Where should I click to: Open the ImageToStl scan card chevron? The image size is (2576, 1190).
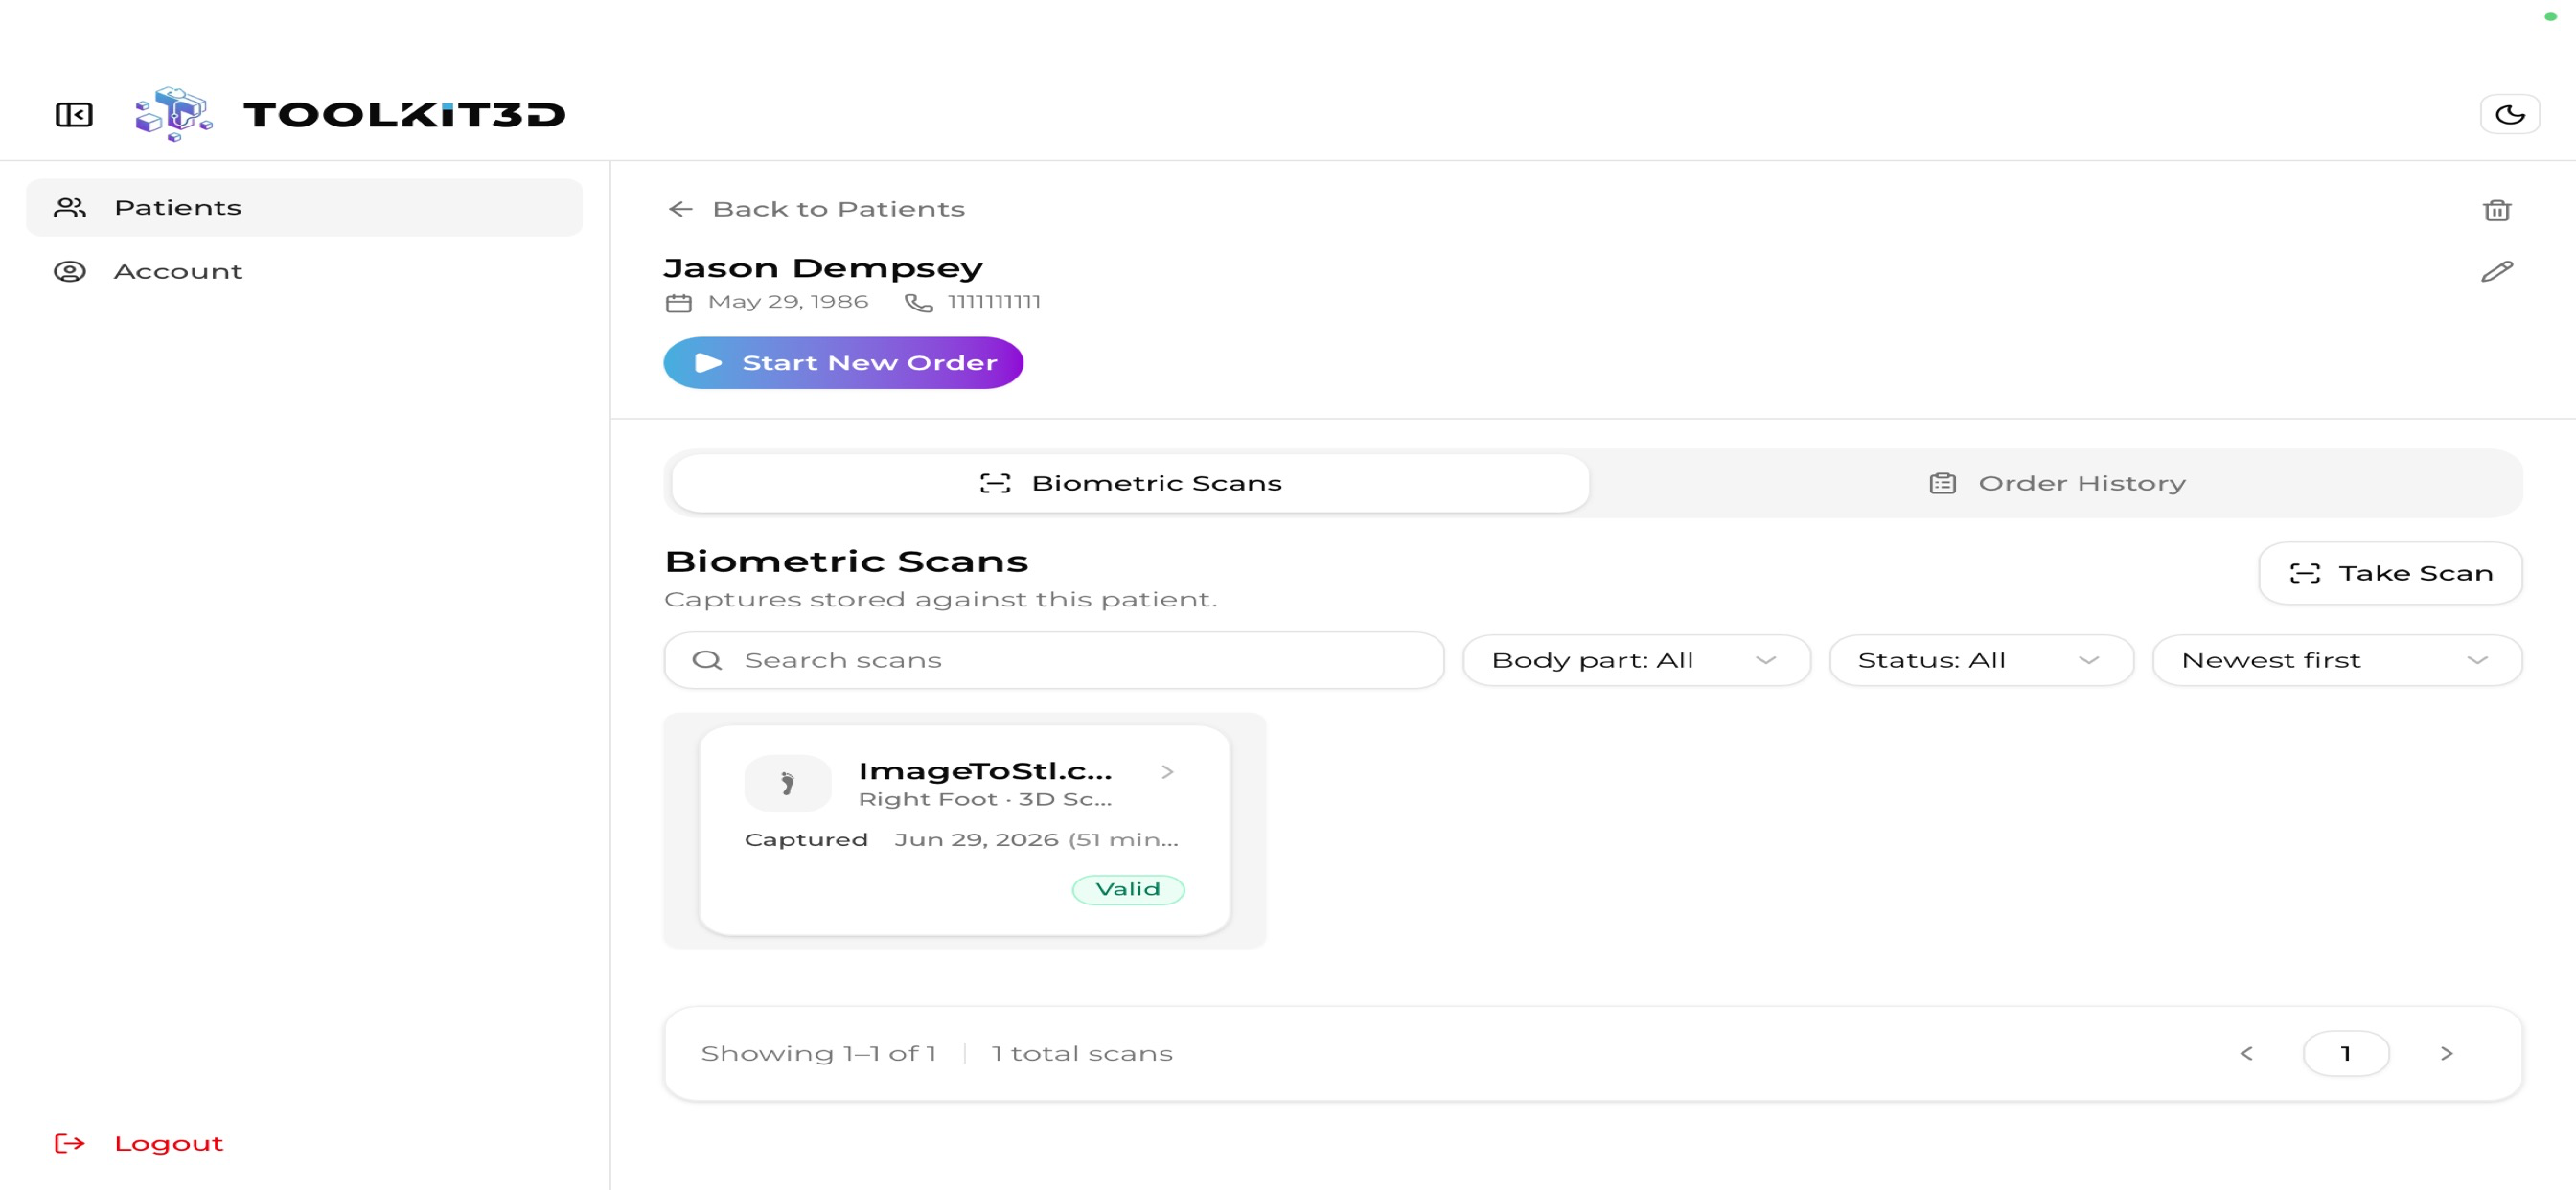[1167, 772]
